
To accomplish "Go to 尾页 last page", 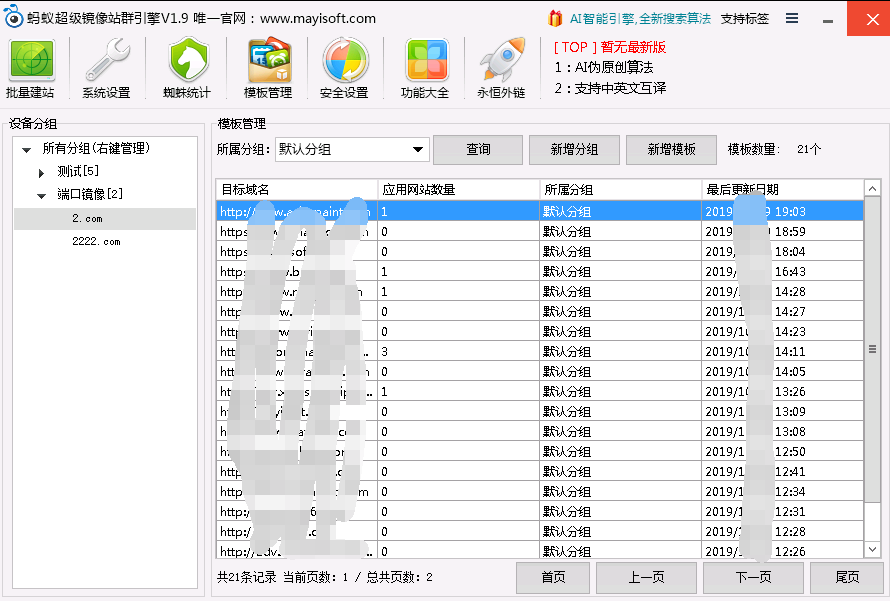I will click(847, 578).
